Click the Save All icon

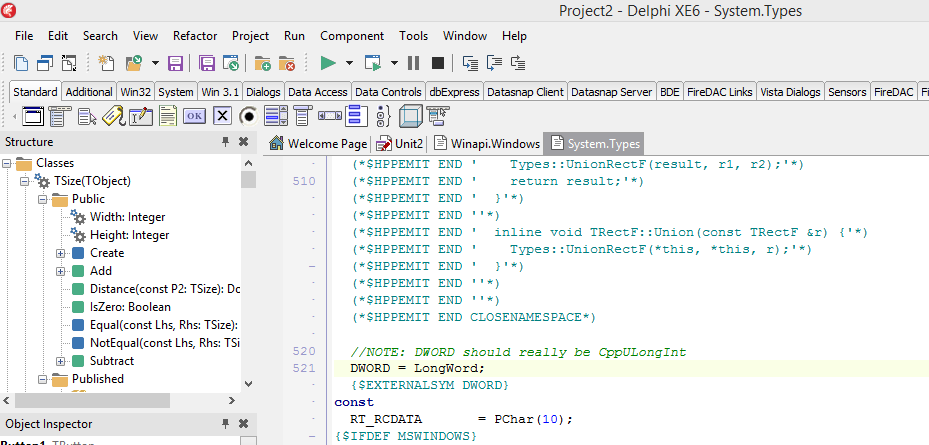point(207,63)
